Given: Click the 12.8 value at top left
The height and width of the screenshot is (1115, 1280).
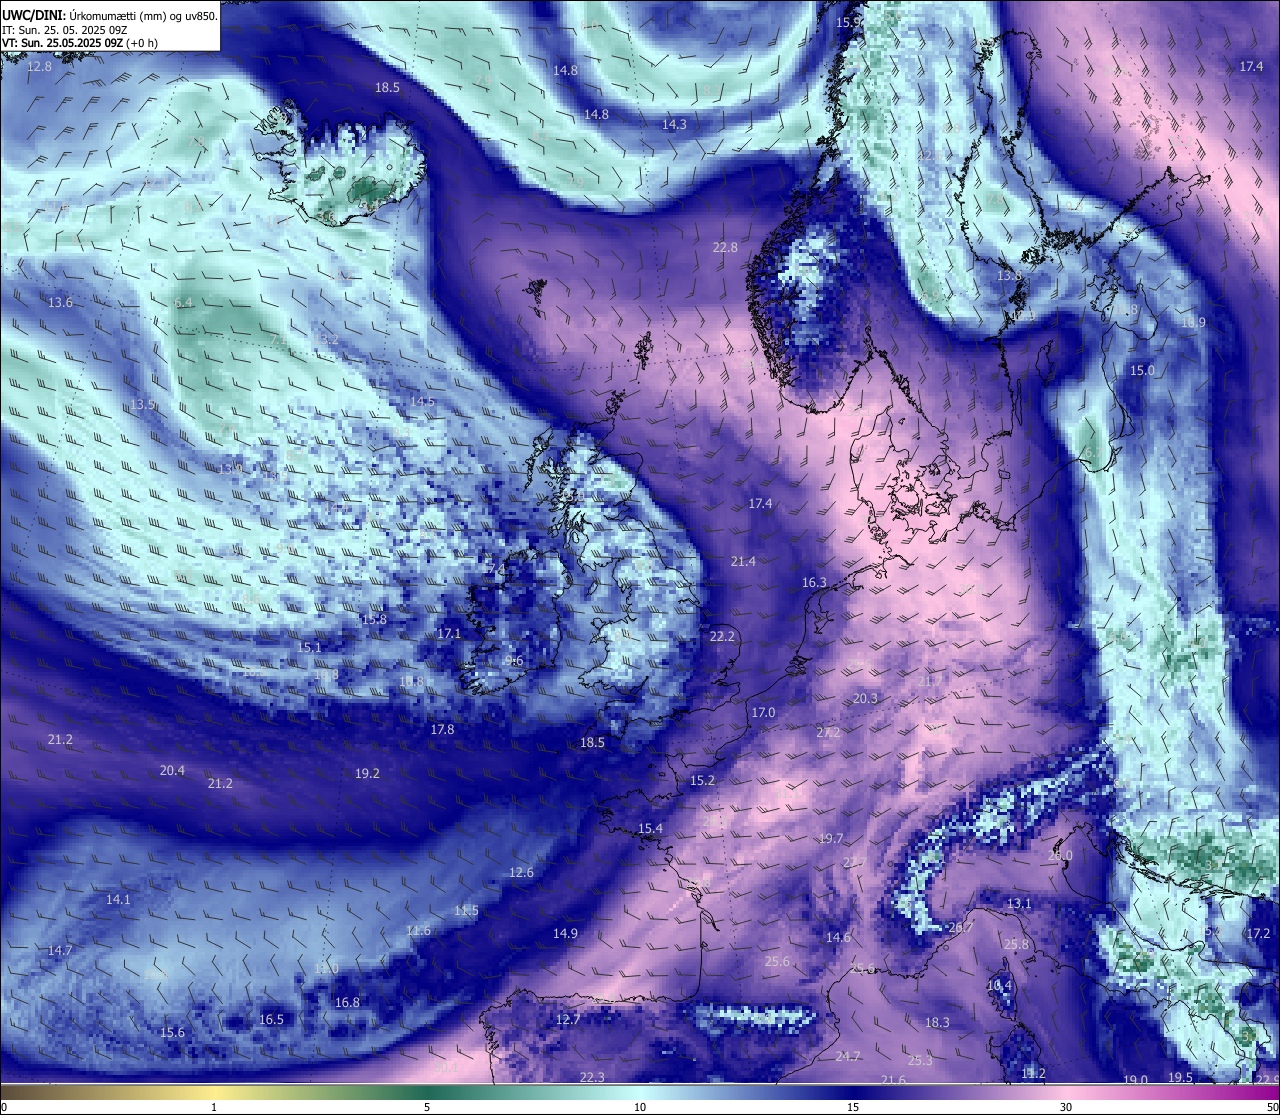Looking at the screenshot, I should (x=40, y=67).
